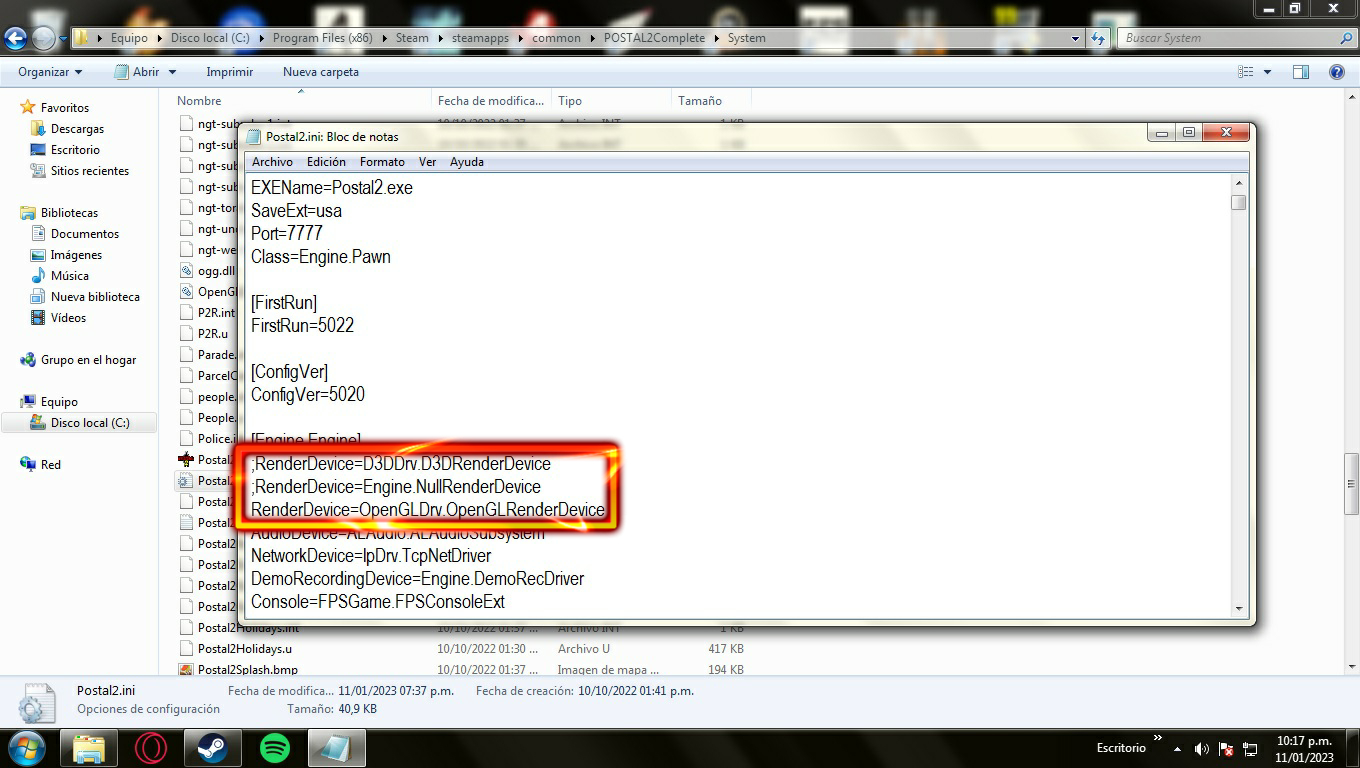Open the Organizar dropdown menu
This screenshot has width=1360, height=768.
click(x=50, y=72)
